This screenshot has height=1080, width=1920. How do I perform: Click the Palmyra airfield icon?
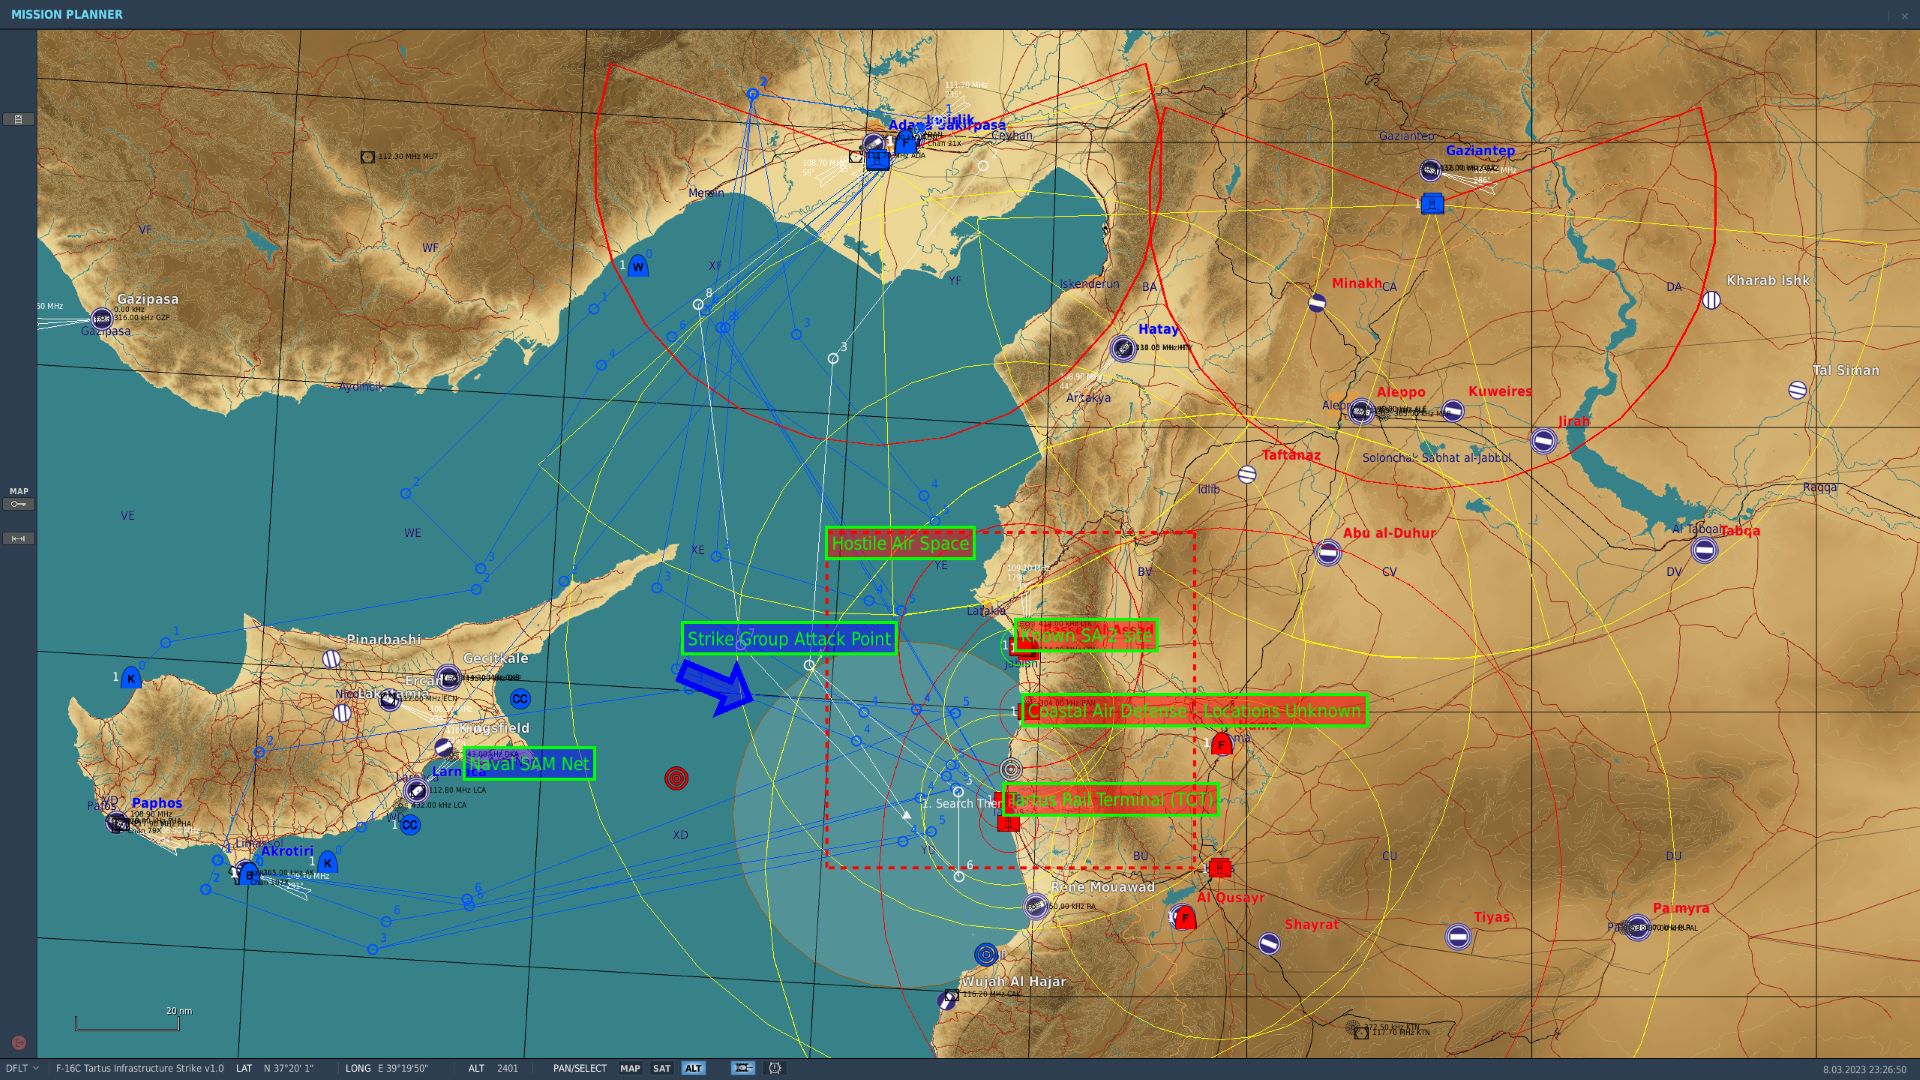[1636, 928]
